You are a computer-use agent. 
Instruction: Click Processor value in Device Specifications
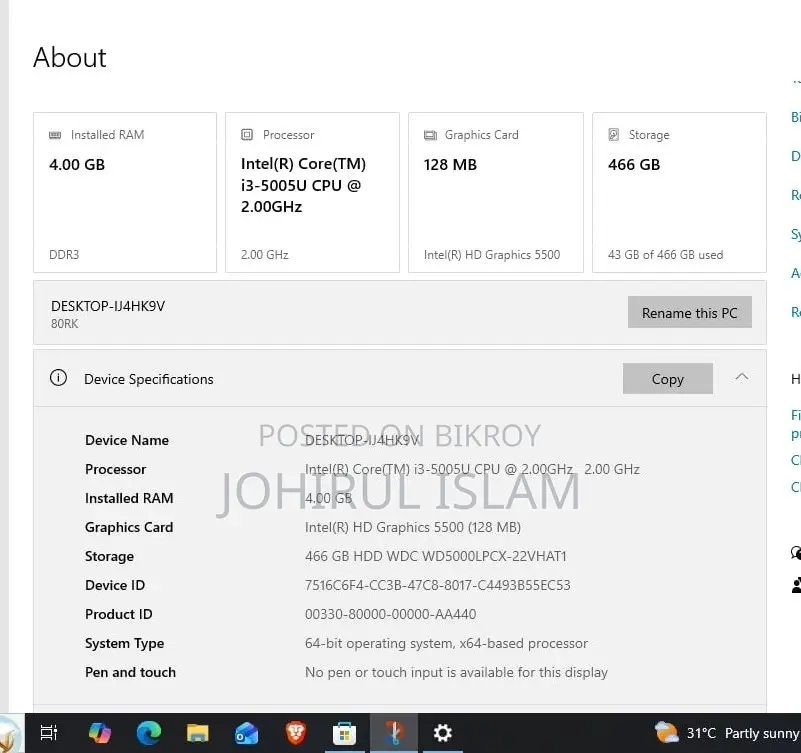[472, 469]
